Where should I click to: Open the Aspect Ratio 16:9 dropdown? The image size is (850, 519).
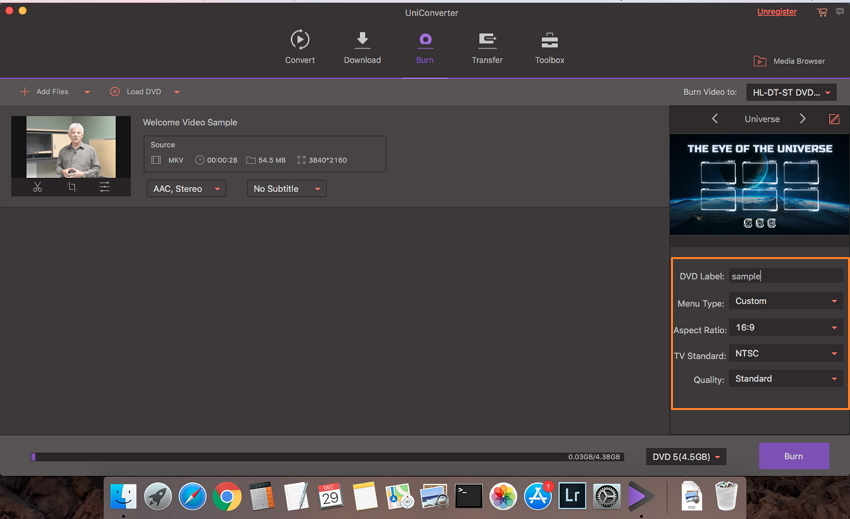786,328
